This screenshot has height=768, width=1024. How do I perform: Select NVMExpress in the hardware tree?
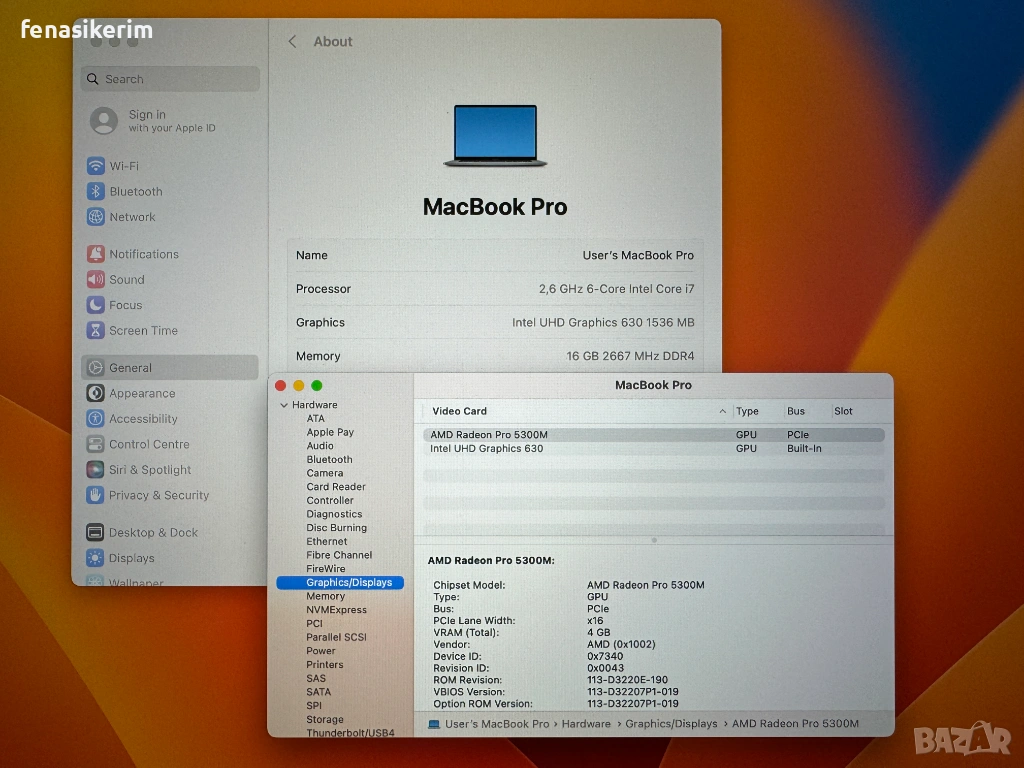coord(336,610)
